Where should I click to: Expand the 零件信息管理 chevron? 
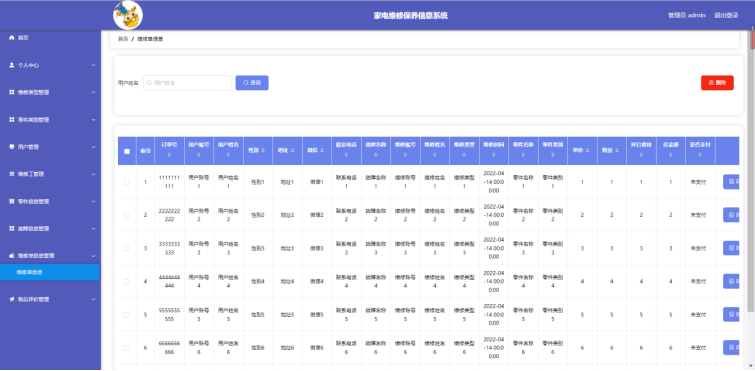[93, 201]
